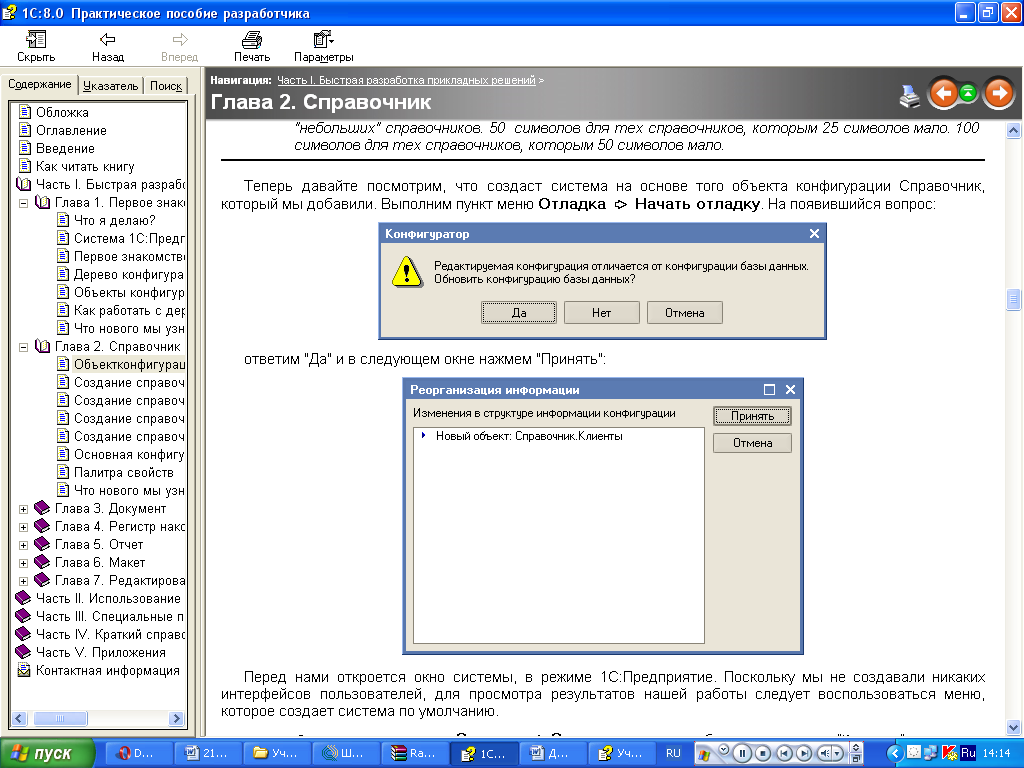Switch to the Указатель tab
Viewport: 1024px width, 768px height.
click(x=110, y=86)
